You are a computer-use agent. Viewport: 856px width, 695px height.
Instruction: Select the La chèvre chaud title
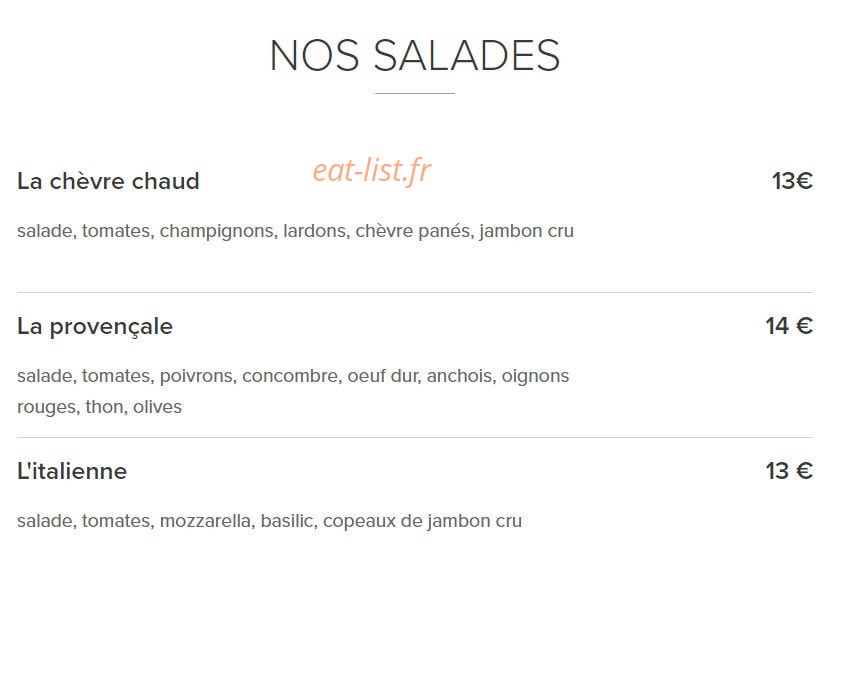[x=108, y=181]
